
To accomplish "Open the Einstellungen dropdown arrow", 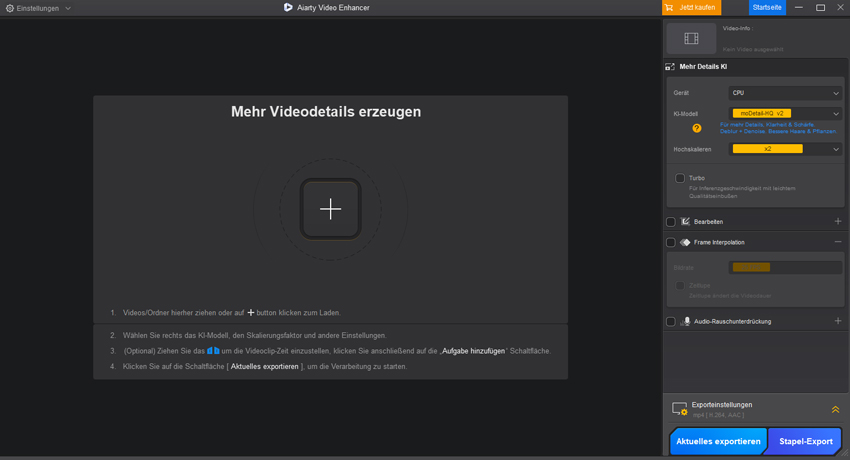I will pos(68,8).
